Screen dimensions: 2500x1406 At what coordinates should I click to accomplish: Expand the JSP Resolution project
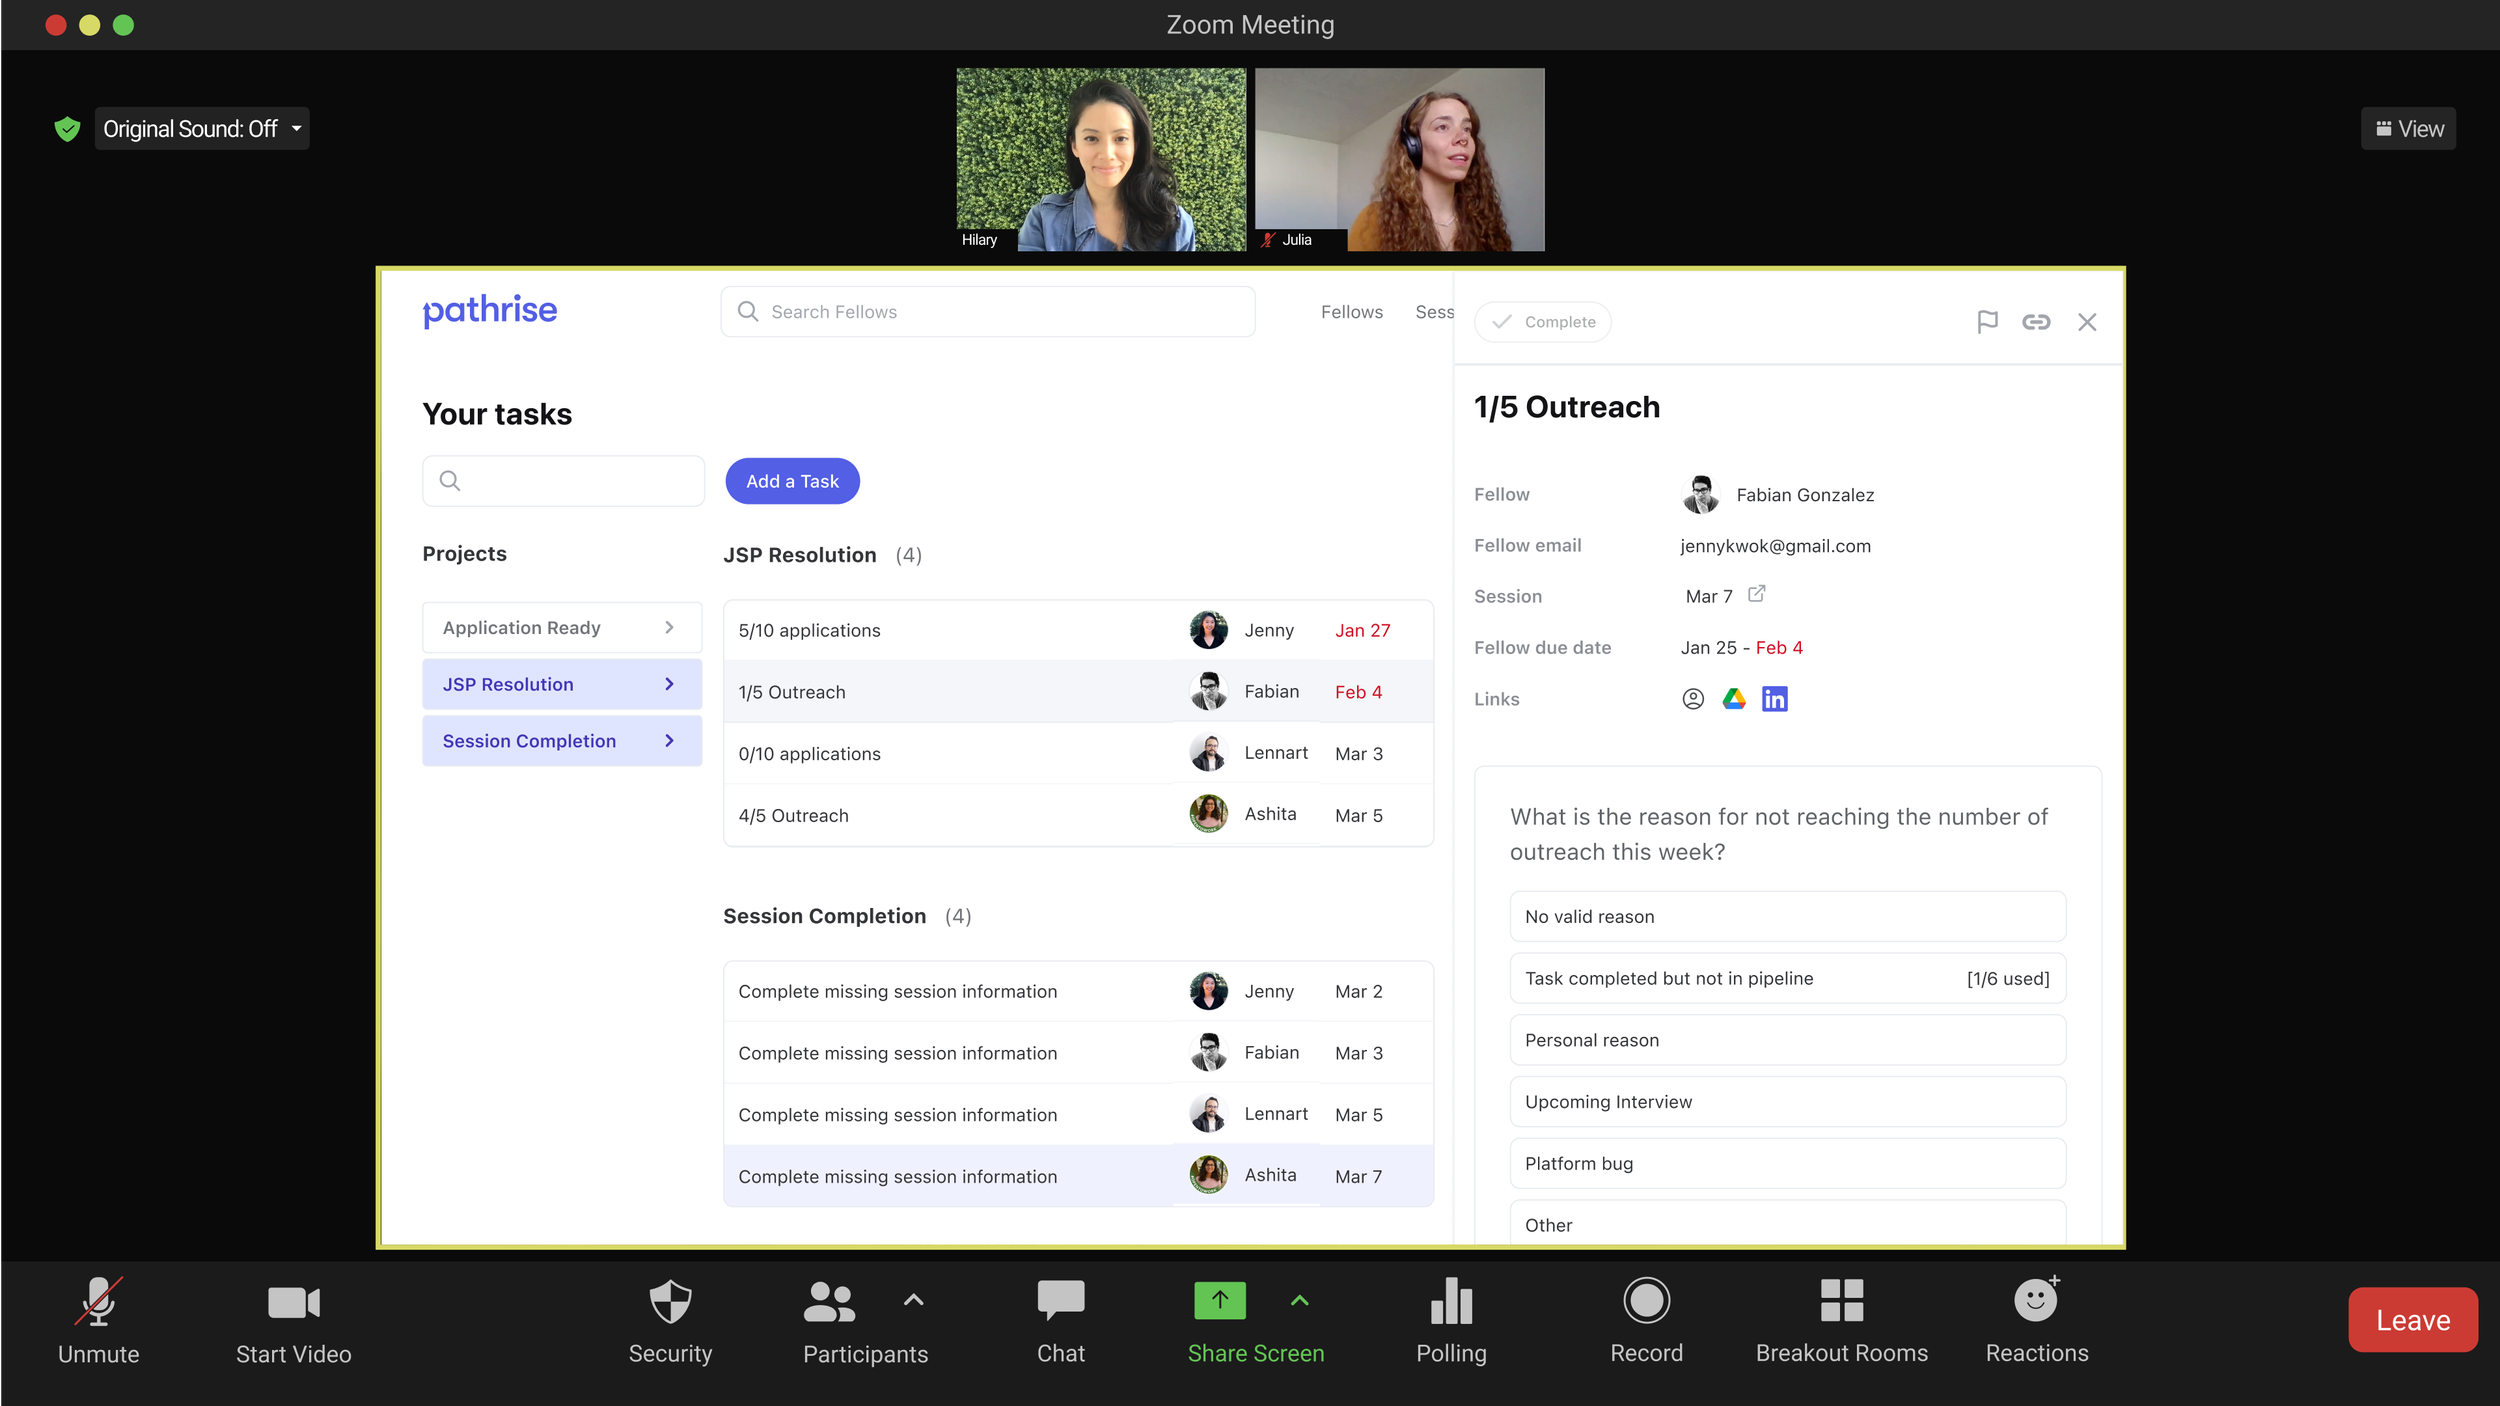[x=562, y=685]
